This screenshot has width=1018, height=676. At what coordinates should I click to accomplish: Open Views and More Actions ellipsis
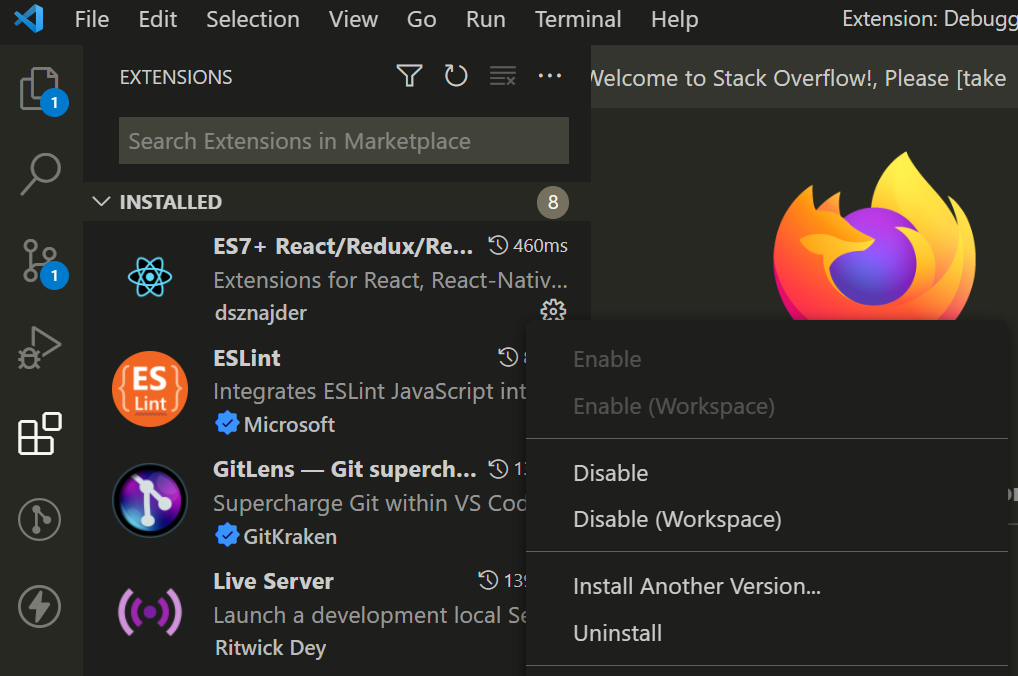[550, 76]
